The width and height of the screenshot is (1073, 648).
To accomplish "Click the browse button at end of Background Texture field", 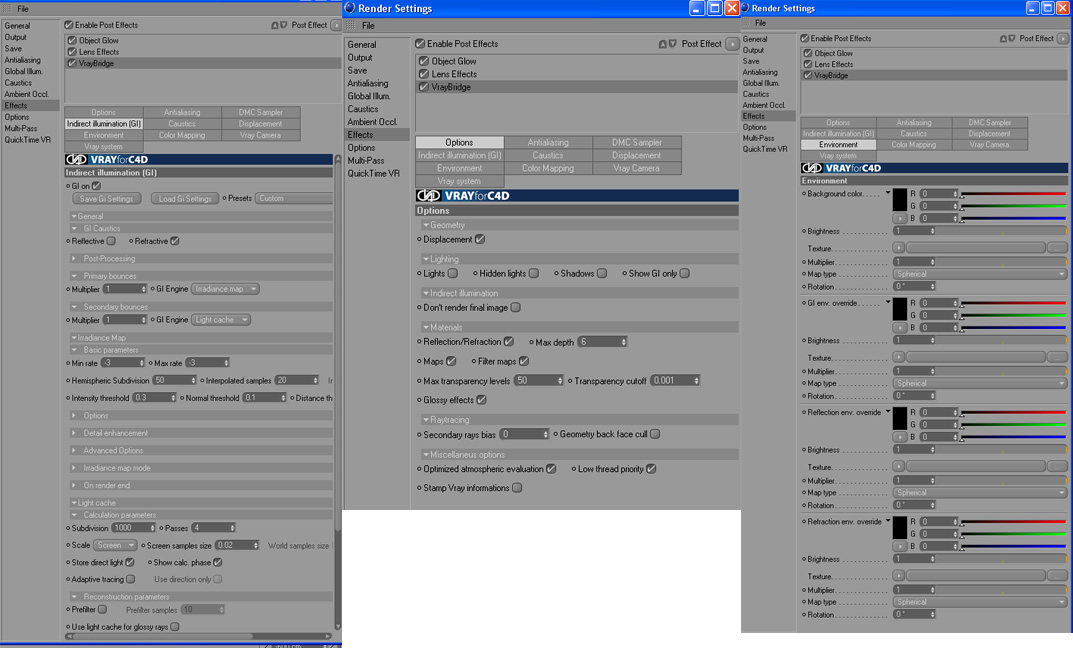I will pyautogui.click(x=1057, y=248).
